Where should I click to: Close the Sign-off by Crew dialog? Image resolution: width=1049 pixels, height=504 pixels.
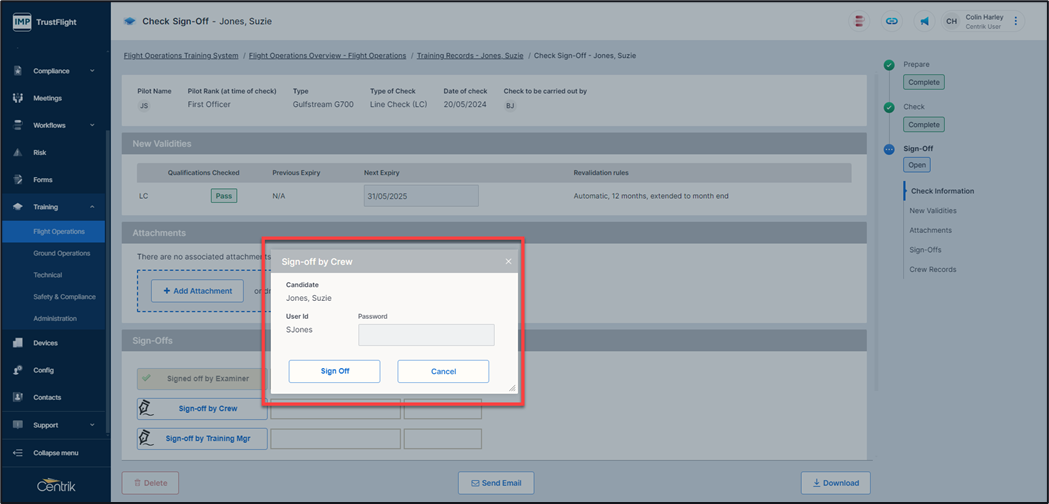pyautogui.click(x=508, y=262)
